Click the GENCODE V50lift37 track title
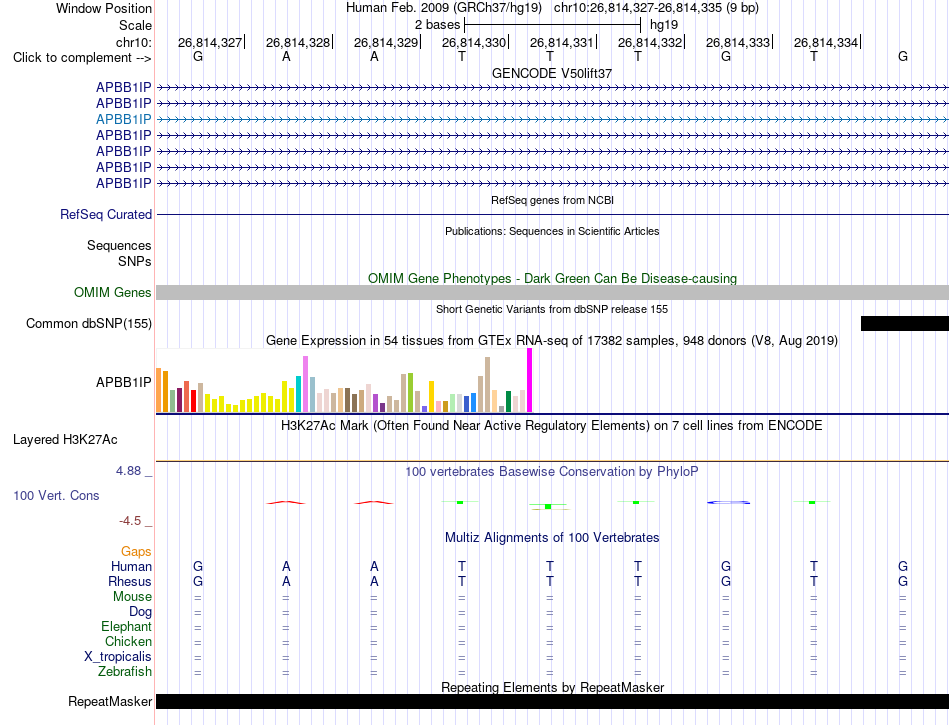This screenshot has height=725, width=950. point(552,73)
